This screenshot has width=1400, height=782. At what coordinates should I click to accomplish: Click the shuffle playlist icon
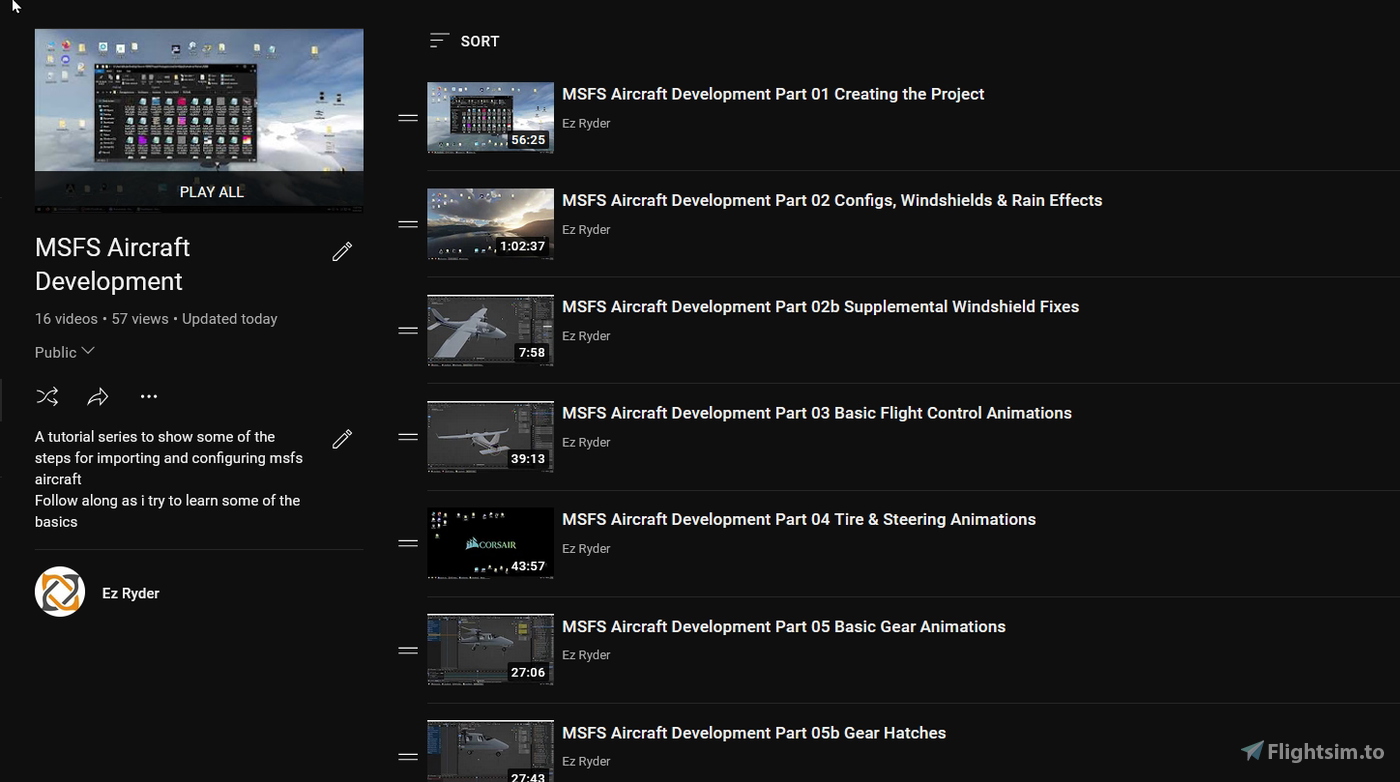click(47, 396)
